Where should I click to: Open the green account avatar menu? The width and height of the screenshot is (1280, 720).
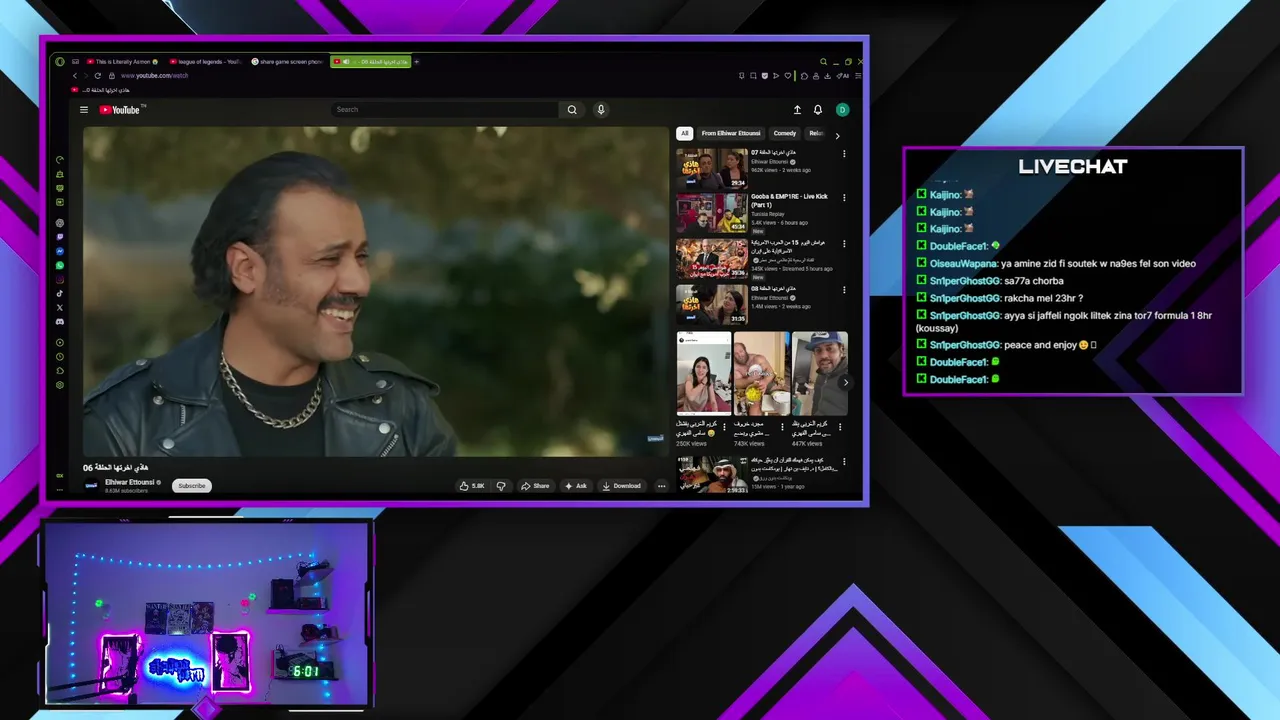(842, 110)
